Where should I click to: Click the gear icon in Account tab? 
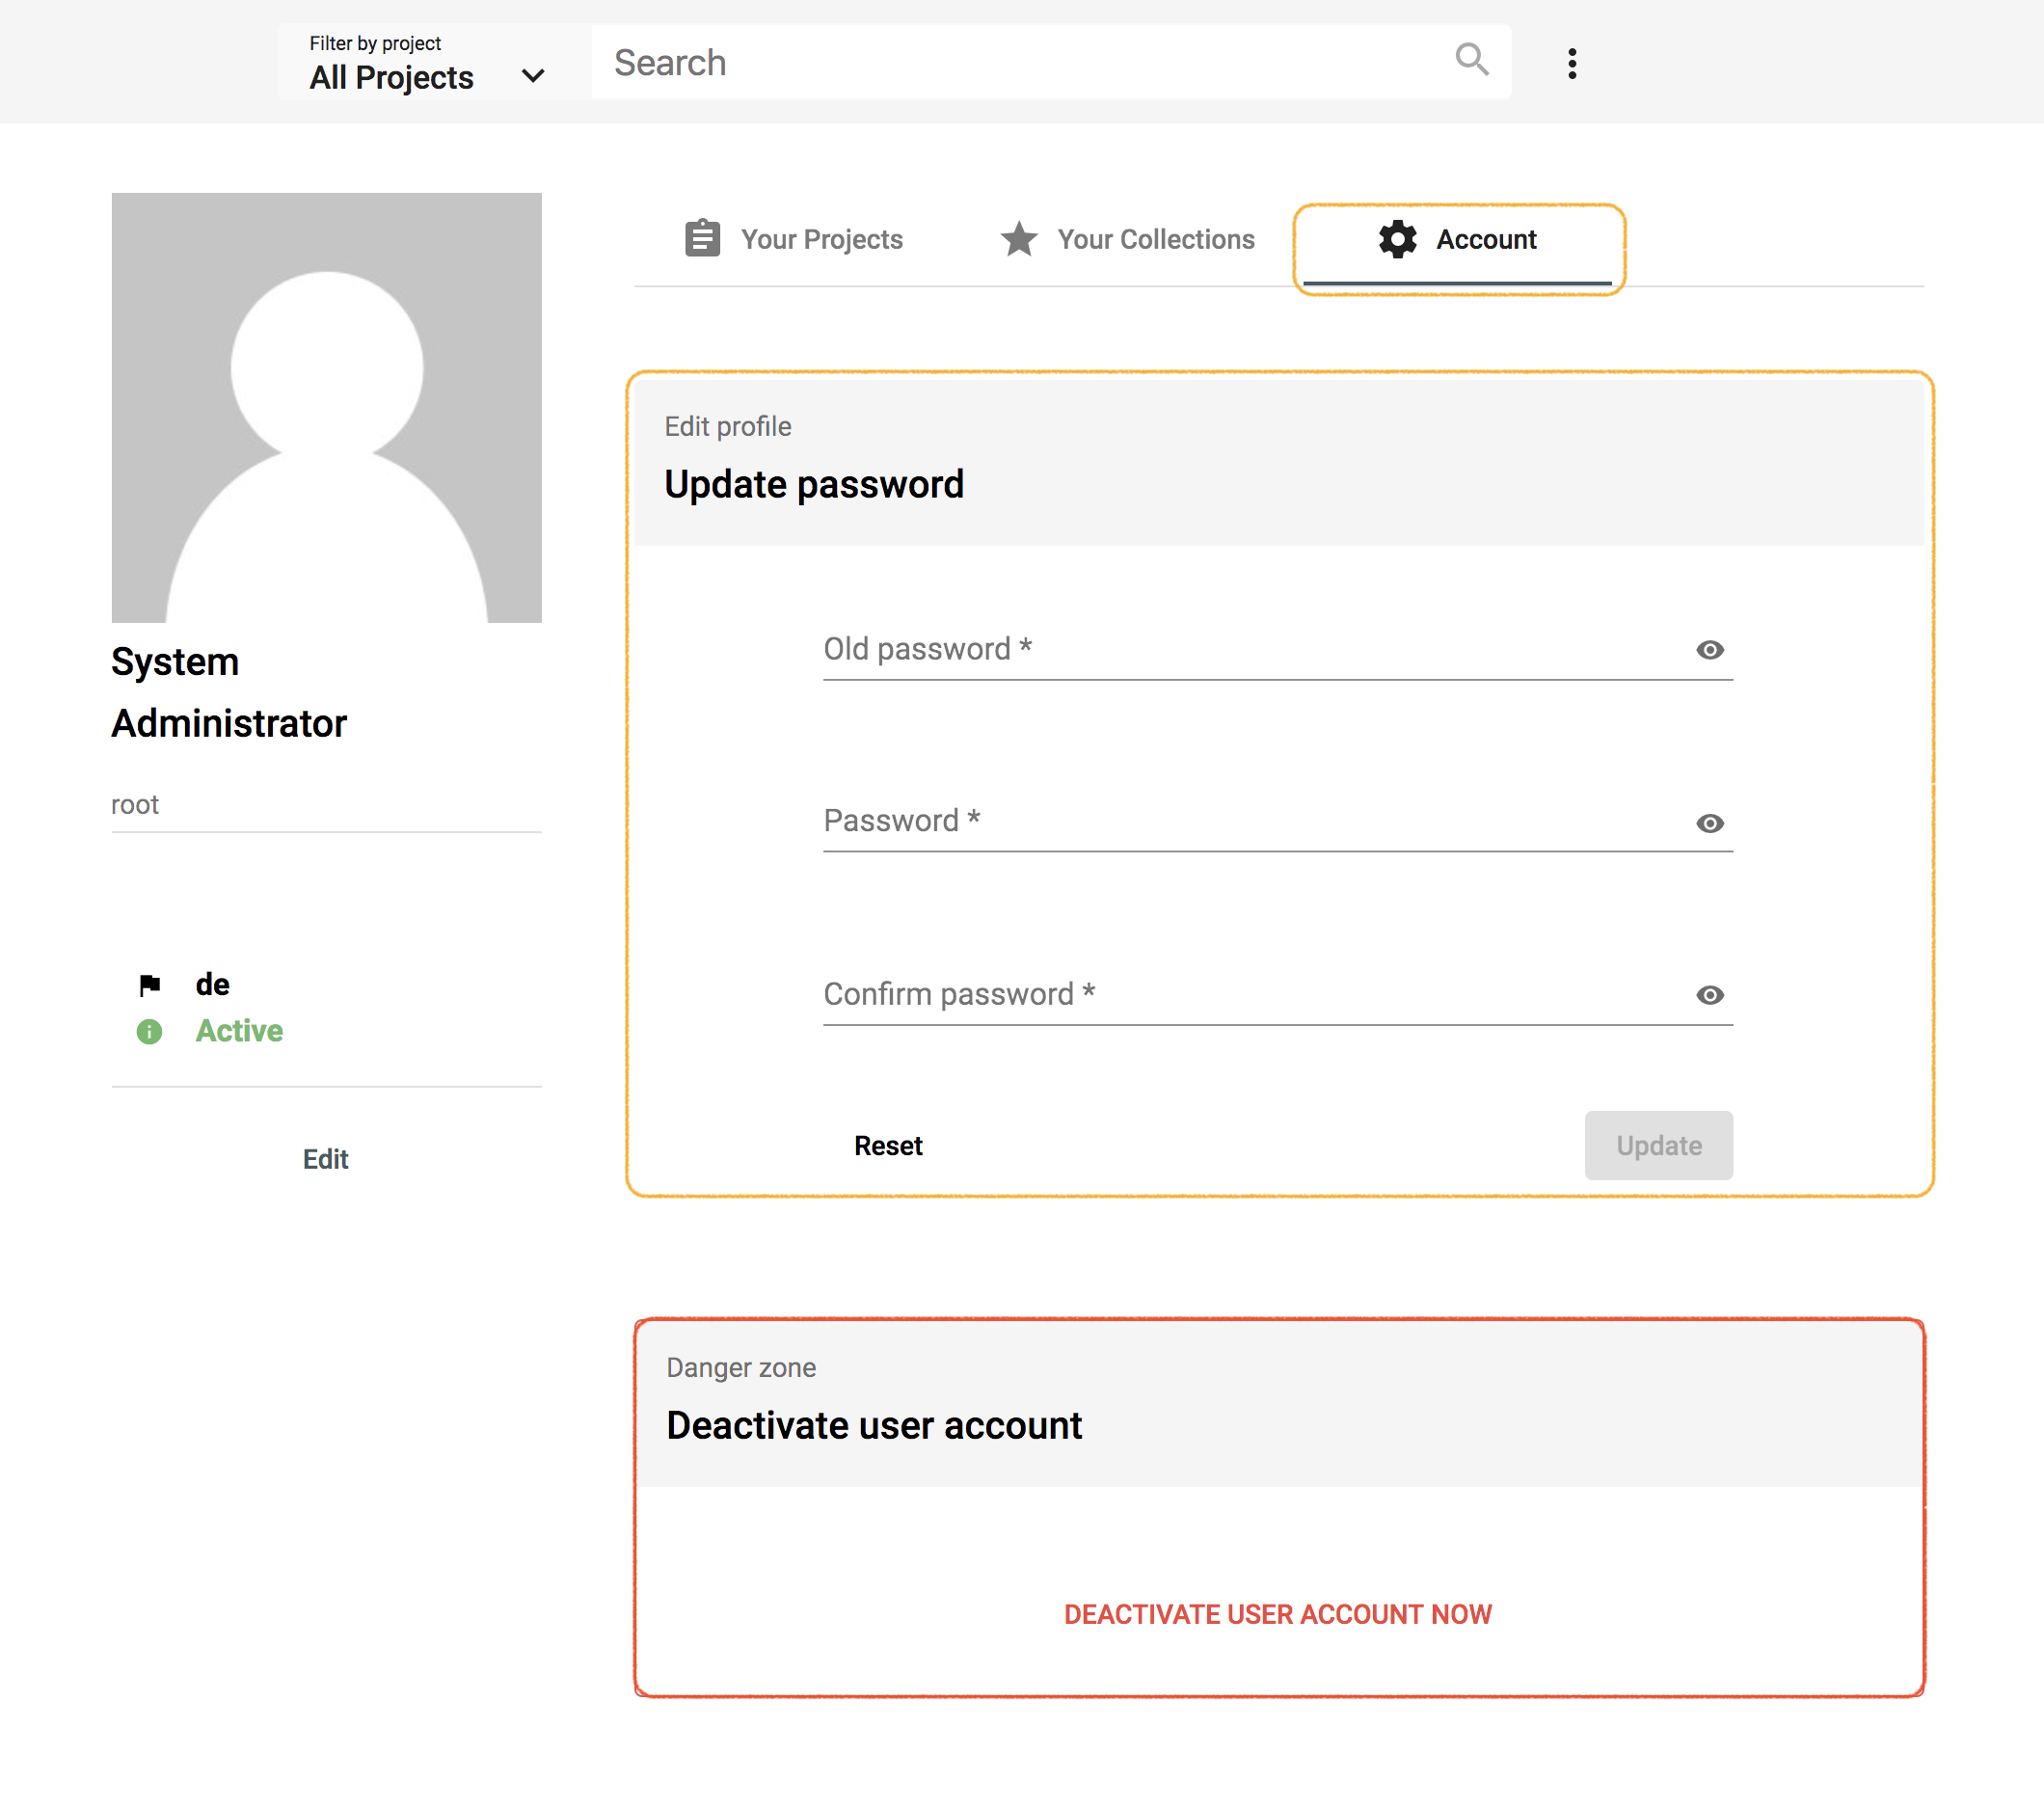1397,239
